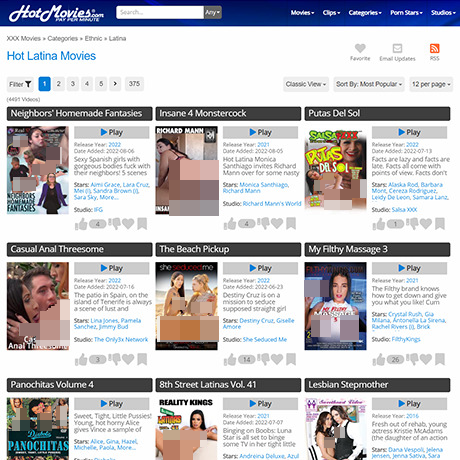Bookmark Insane 4 Monstercock
460x460 pixels.
[291, 224]
